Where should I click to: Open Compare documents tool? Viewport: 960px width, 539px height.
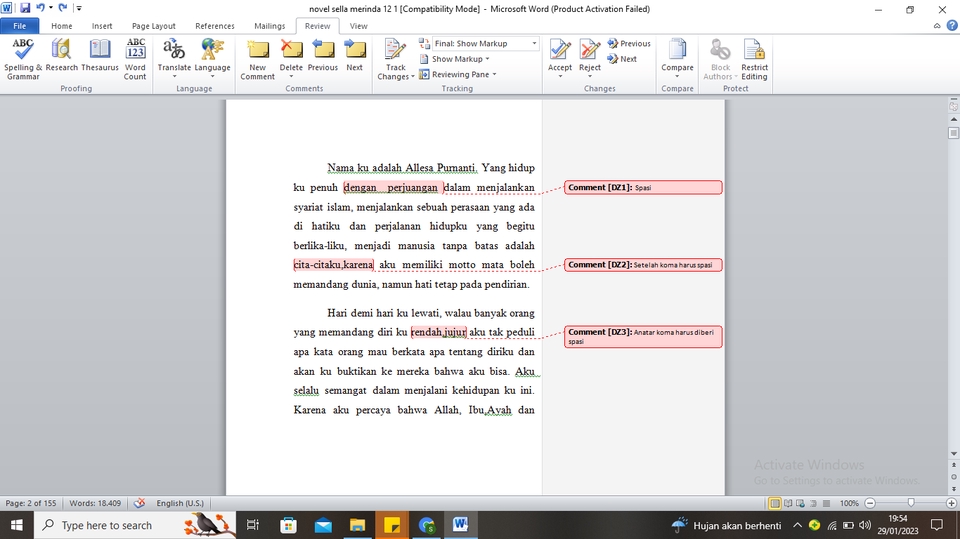677,54
